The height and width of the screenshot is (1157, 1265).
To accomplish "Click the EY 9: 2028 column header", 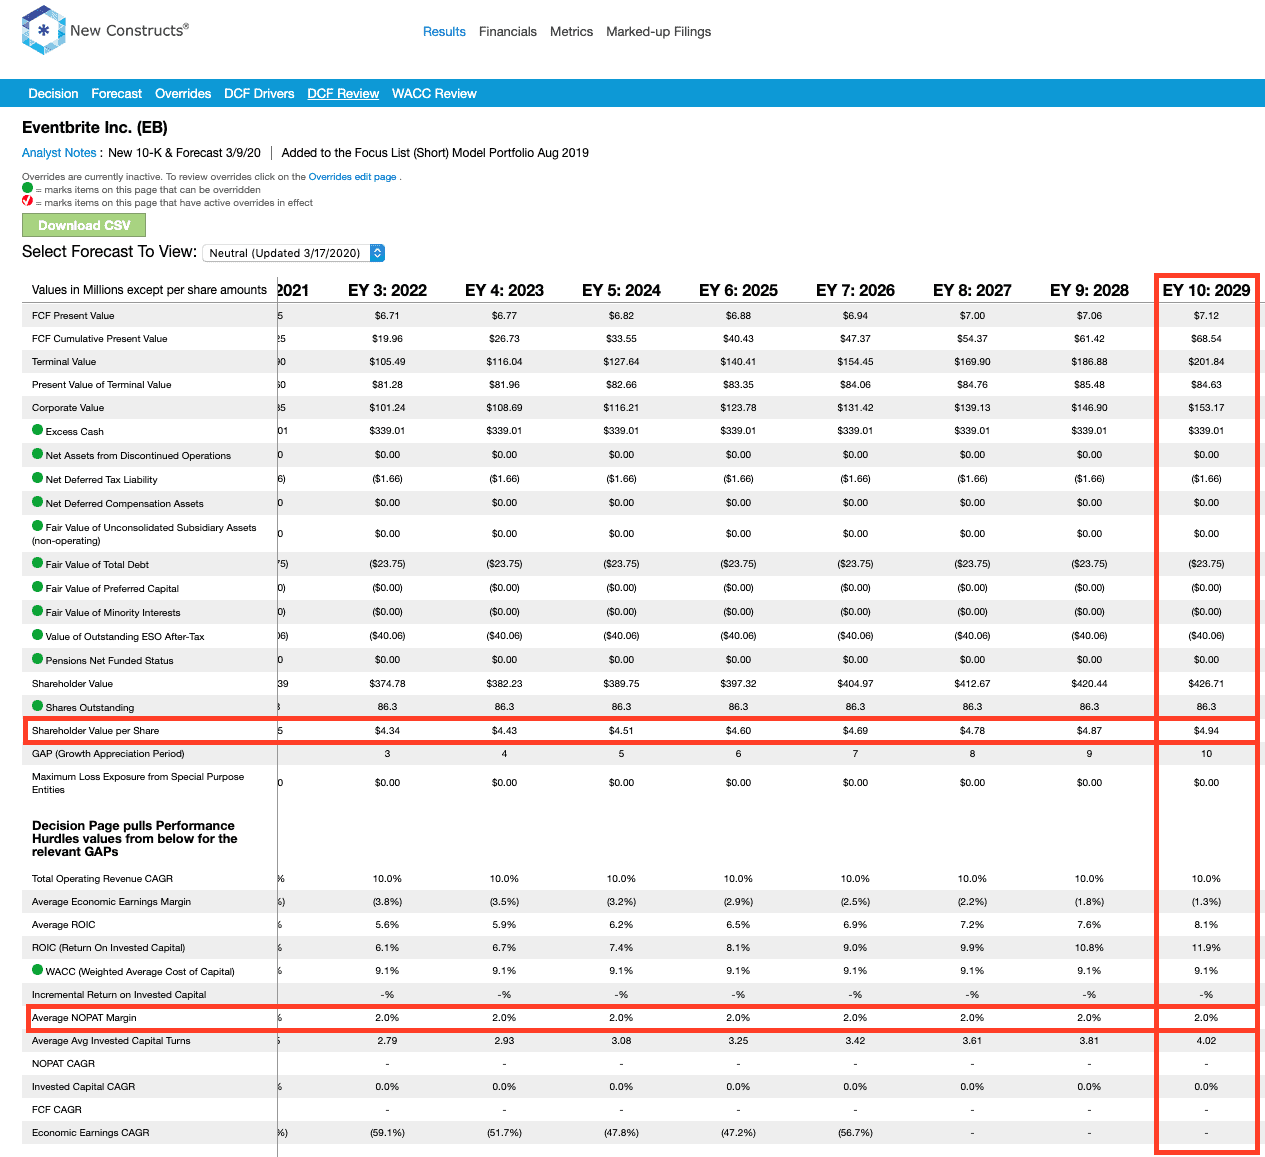I will [1089, 290].
